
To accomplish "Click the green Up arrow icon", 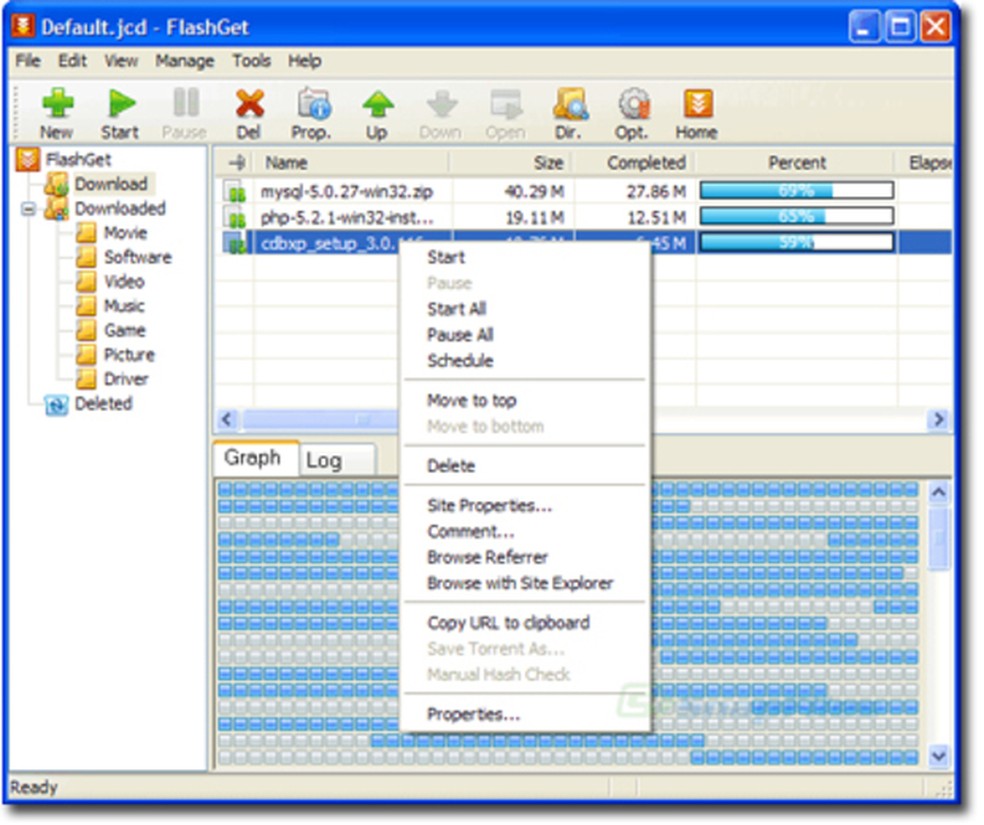I will click(x=378, y=105).
